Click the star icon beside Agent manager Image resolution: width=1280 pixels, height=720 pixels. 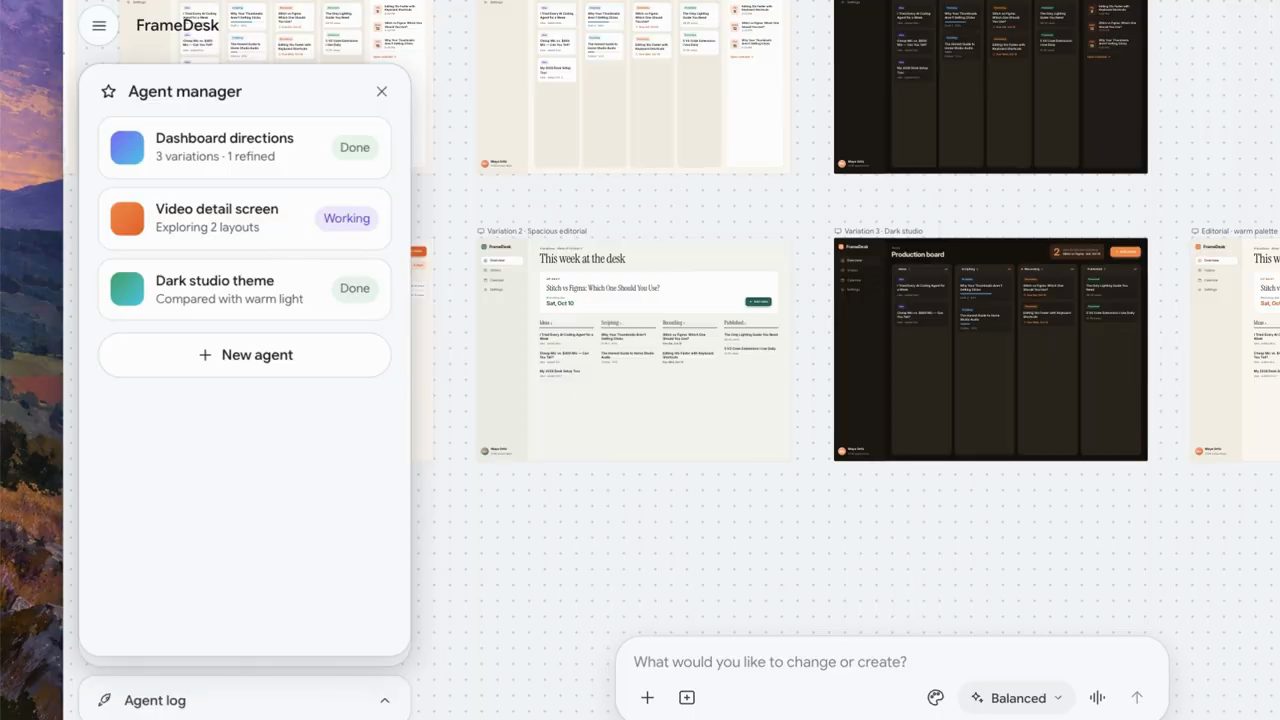pos(108,91)
